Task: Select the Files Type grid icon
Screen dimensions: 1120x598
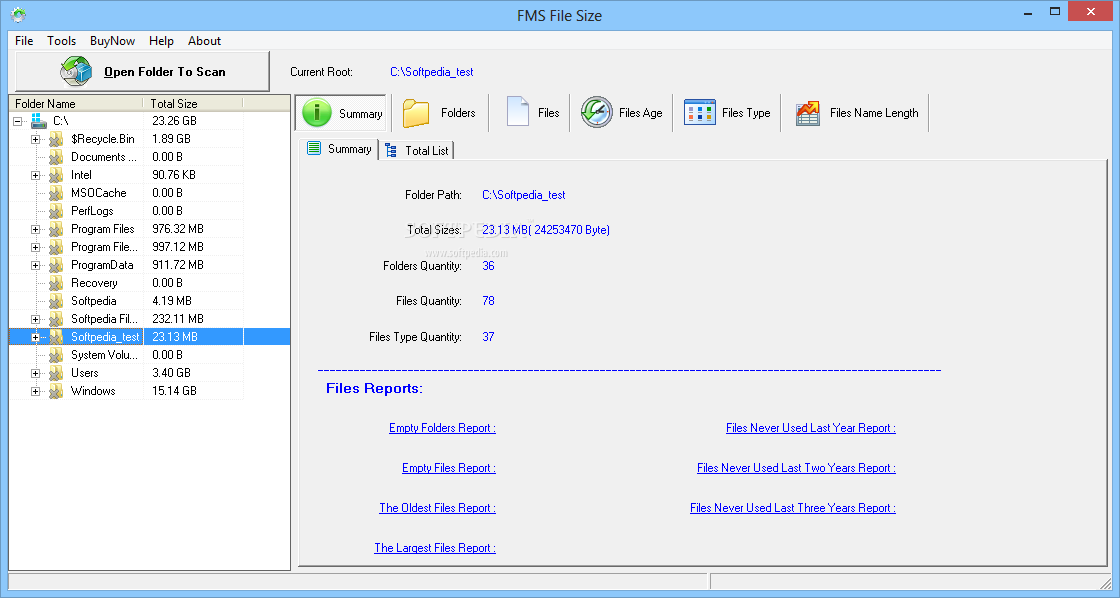Action: pos(699,112)
